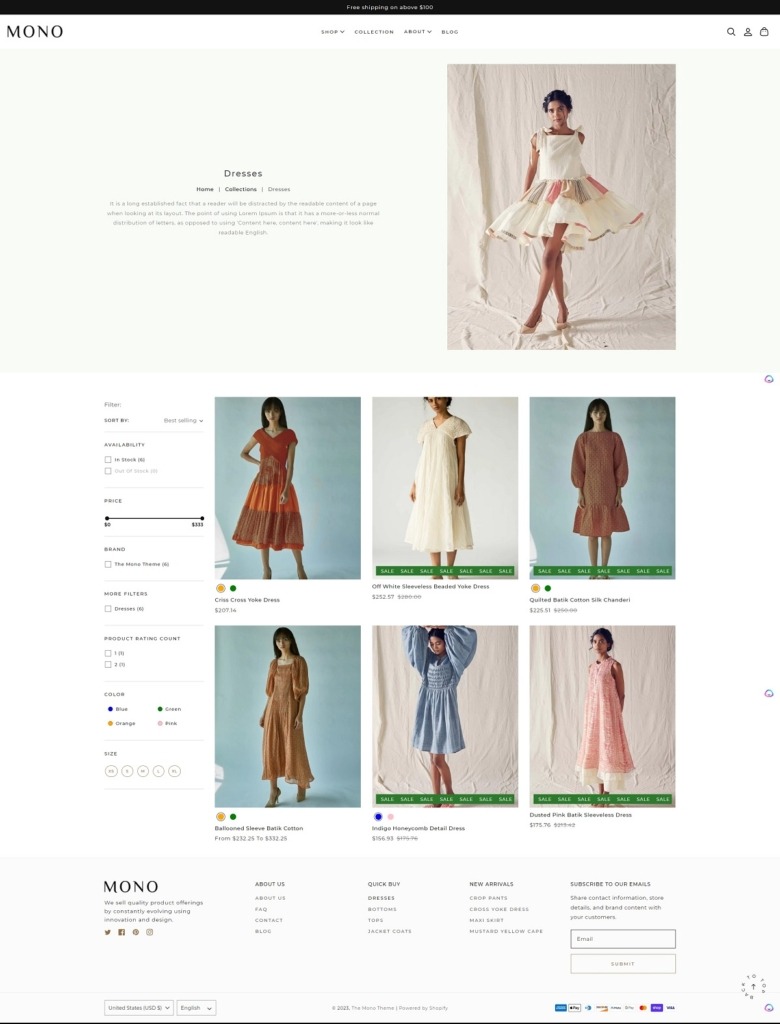
Task: Click the account user icon
Action: click(748, 32)
